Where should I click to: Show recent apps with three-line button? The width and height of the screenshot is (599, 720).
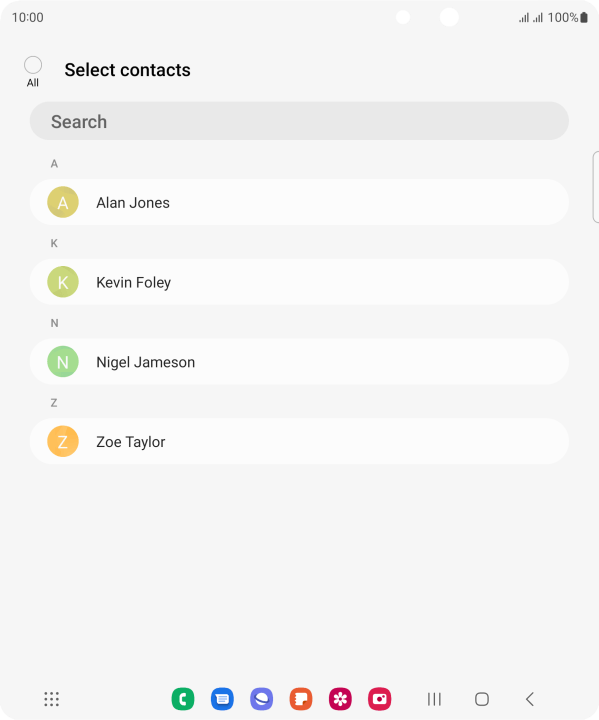434,699
